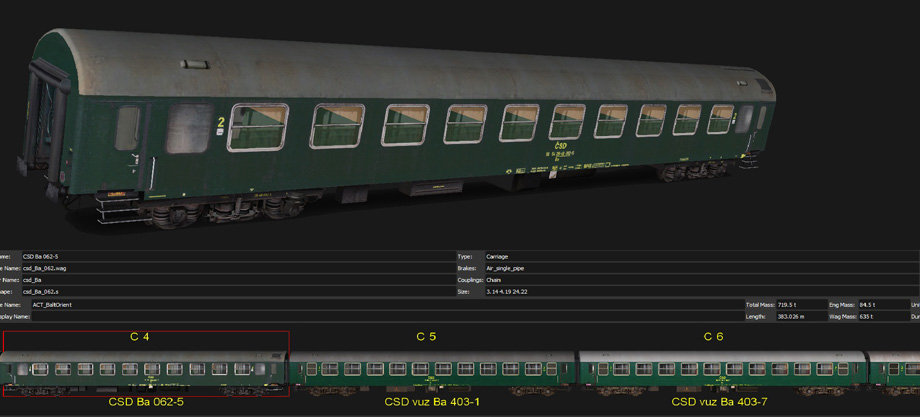
Task: Click the Size field 3.14 4.19 24.22
Action: tap(702, 291)
